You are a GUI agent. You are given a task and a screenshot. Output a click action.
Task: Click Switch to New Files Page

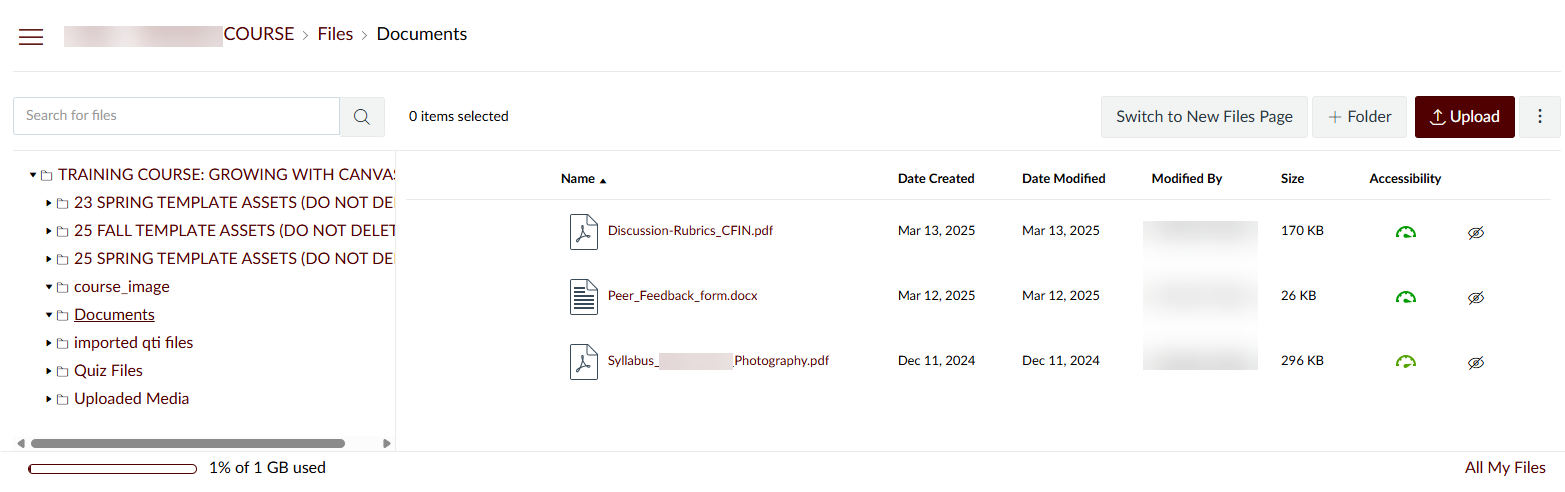[x=1204, y=117]
